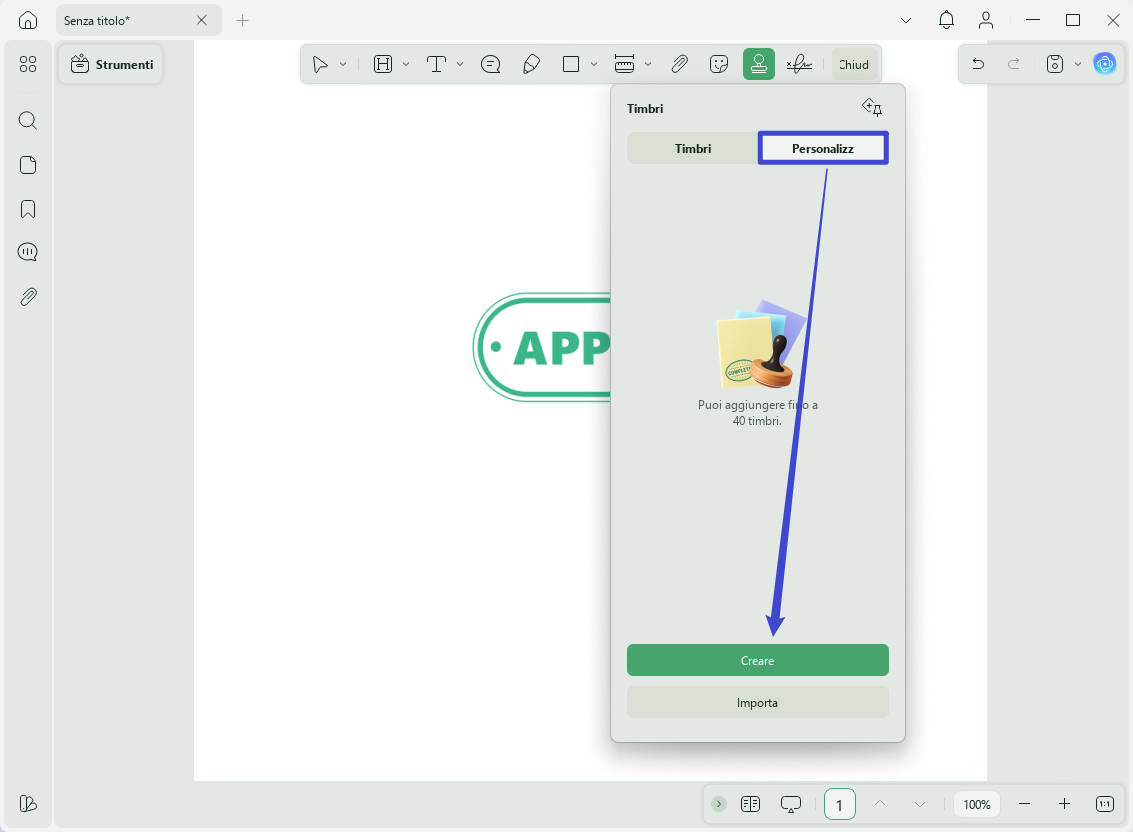Toggle the green stamp tool
The height and width of the screenshot is (832, 1133).
click(x=759, y=64)
